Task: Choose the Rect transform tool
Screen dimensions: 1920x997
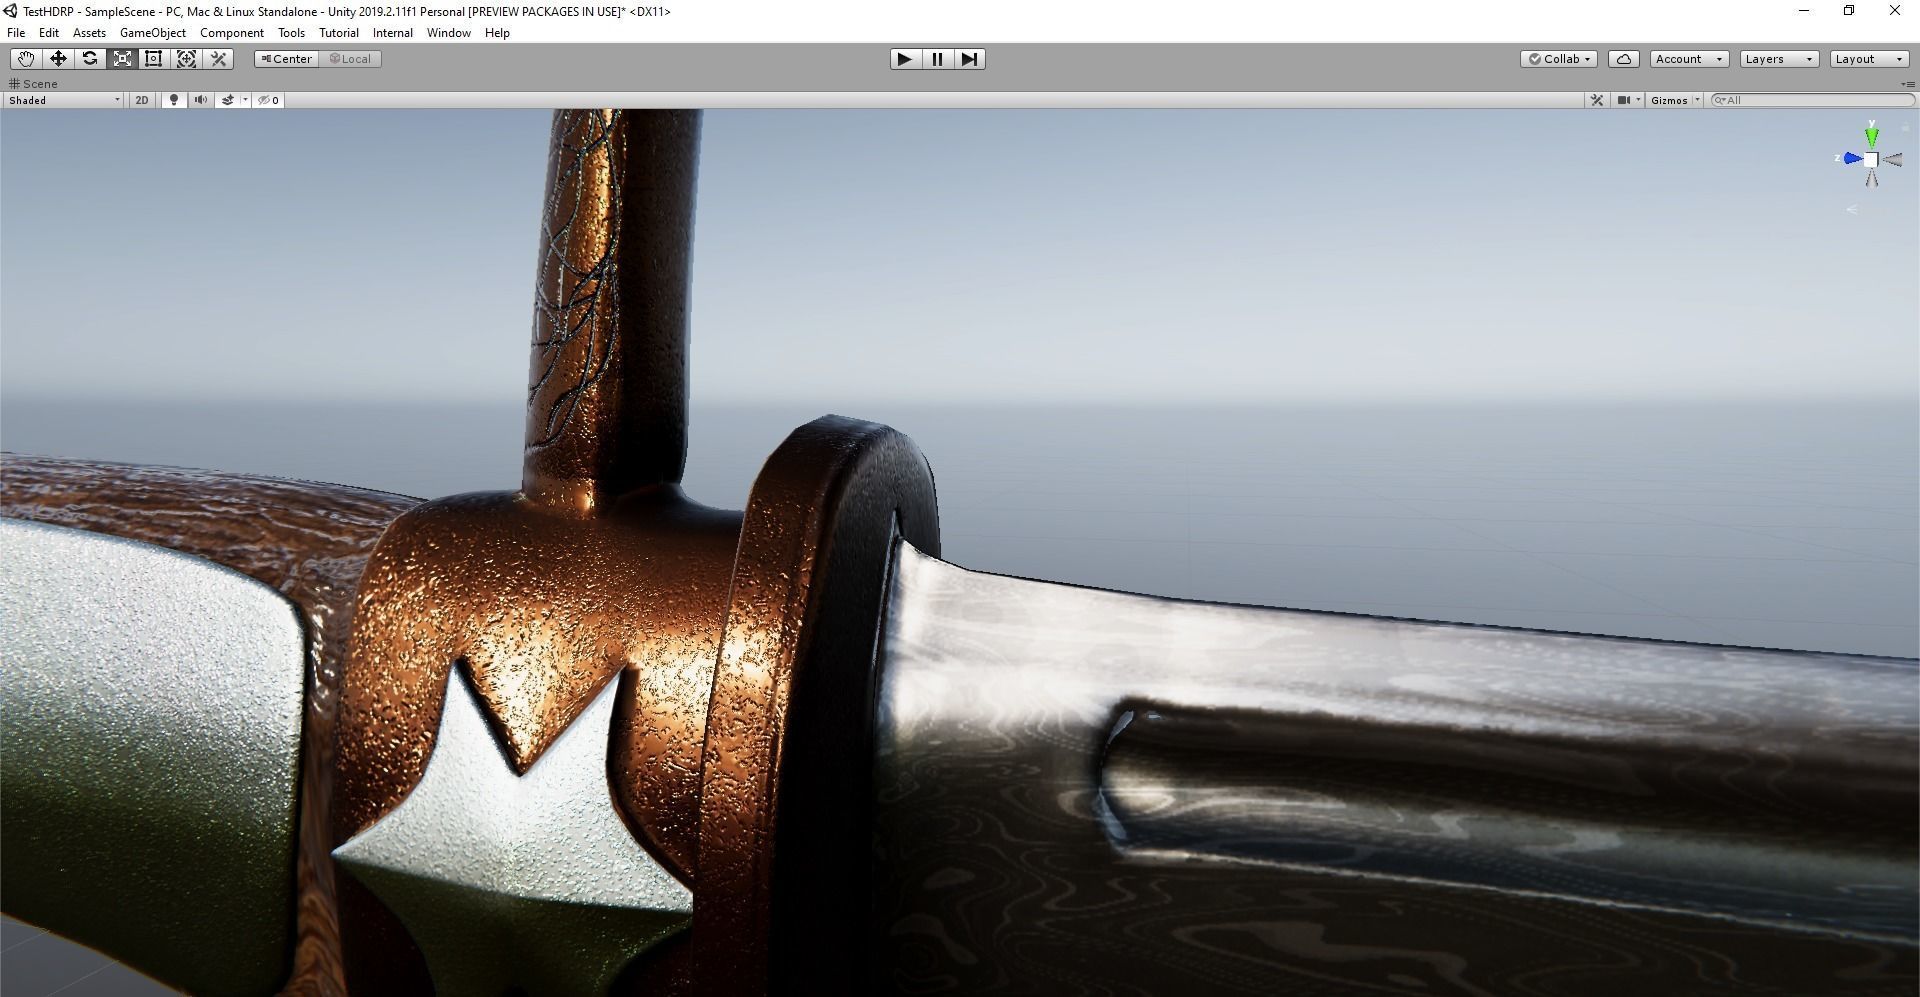Action: point(154,58)
